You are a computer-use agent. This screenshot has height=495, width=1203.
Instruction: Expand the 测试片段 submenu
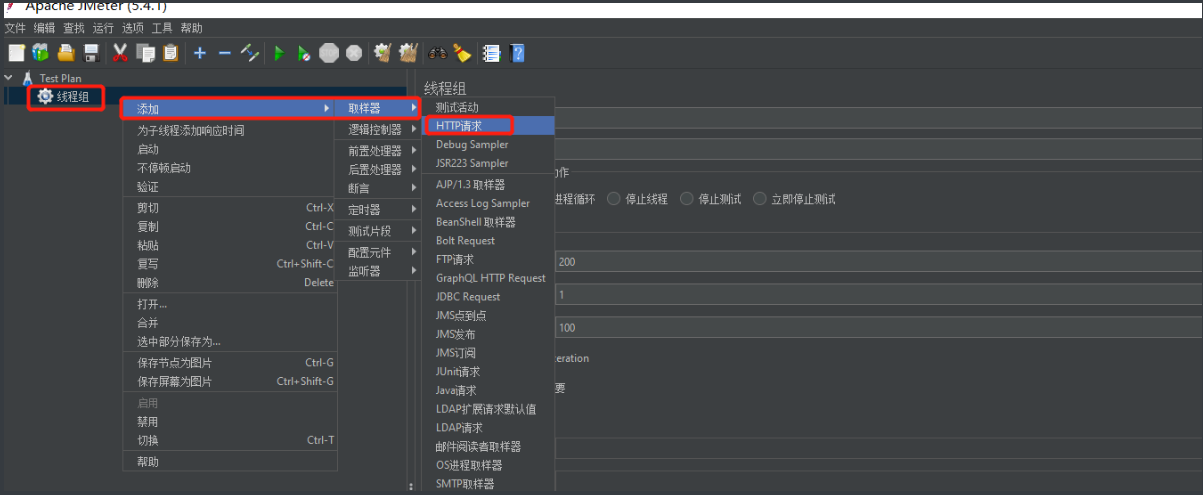pos(380,231)
